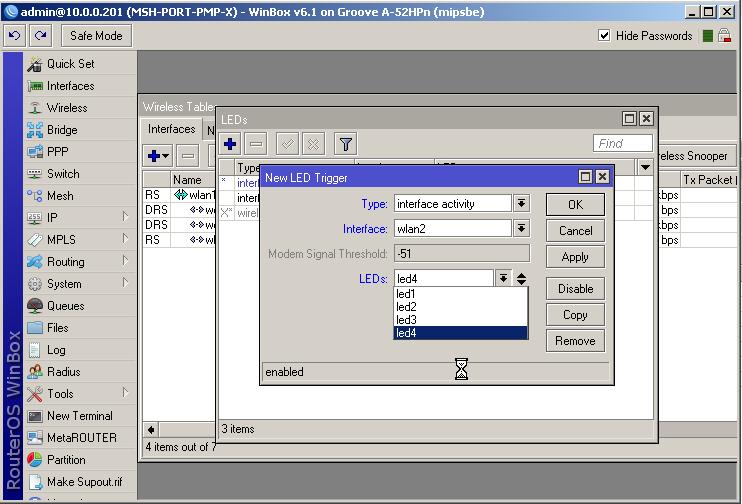742x504 pixels.
Task: Click Cancel in New LED Trigger
Action: coord(575,231)
